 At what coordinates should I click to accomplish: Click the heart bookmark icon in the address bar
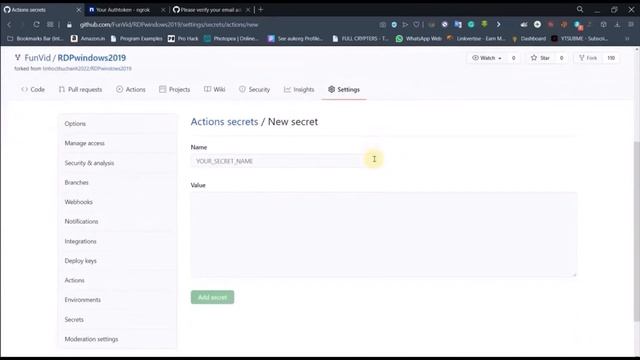(416, 24)
